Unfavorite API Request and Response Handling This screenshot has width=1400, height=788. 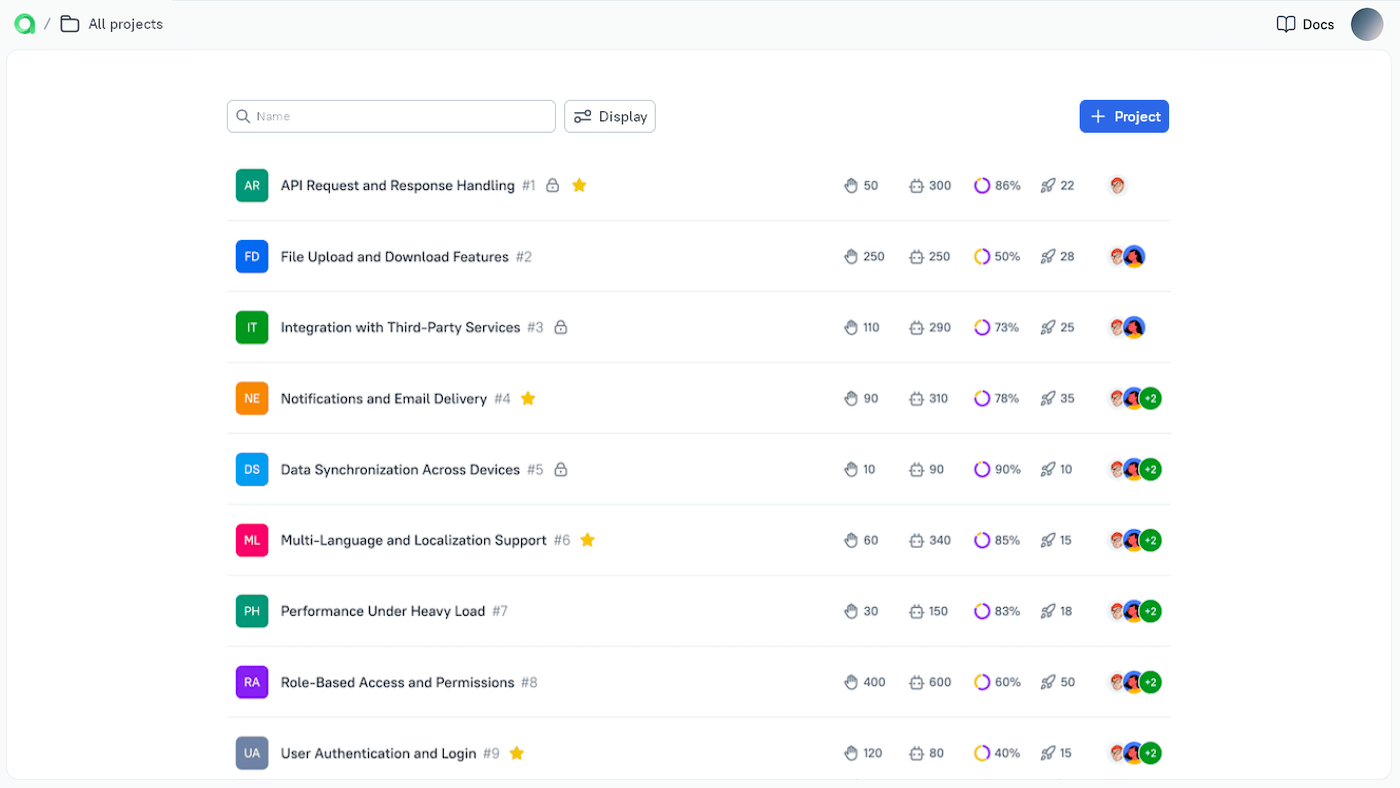578,185
